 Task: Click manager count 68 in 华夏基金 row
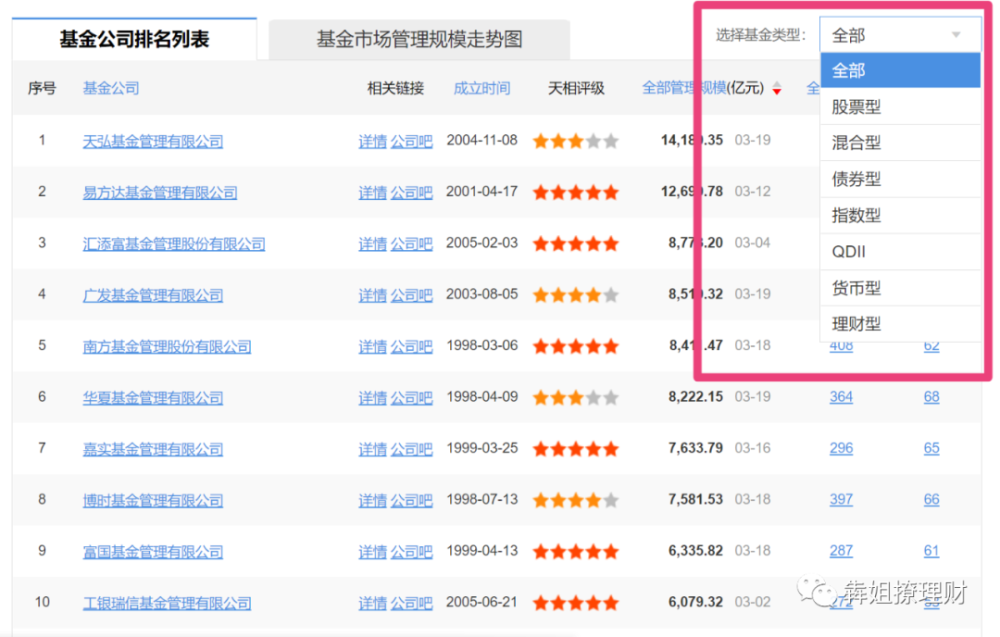[x=932, y=397]
